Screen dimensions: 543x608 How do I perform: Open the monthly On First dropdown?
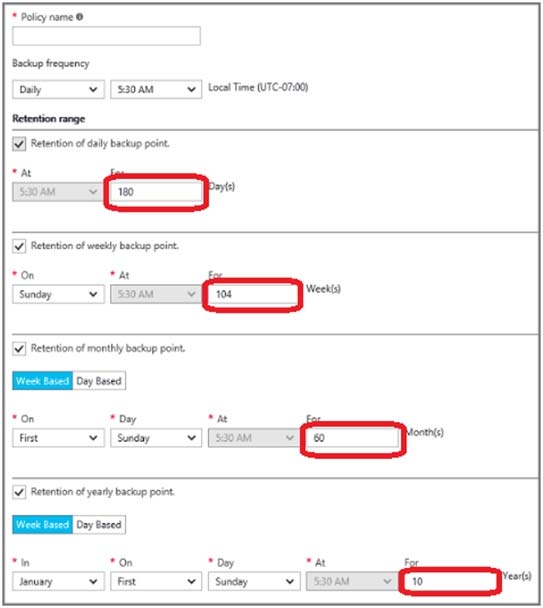point(58,438)
